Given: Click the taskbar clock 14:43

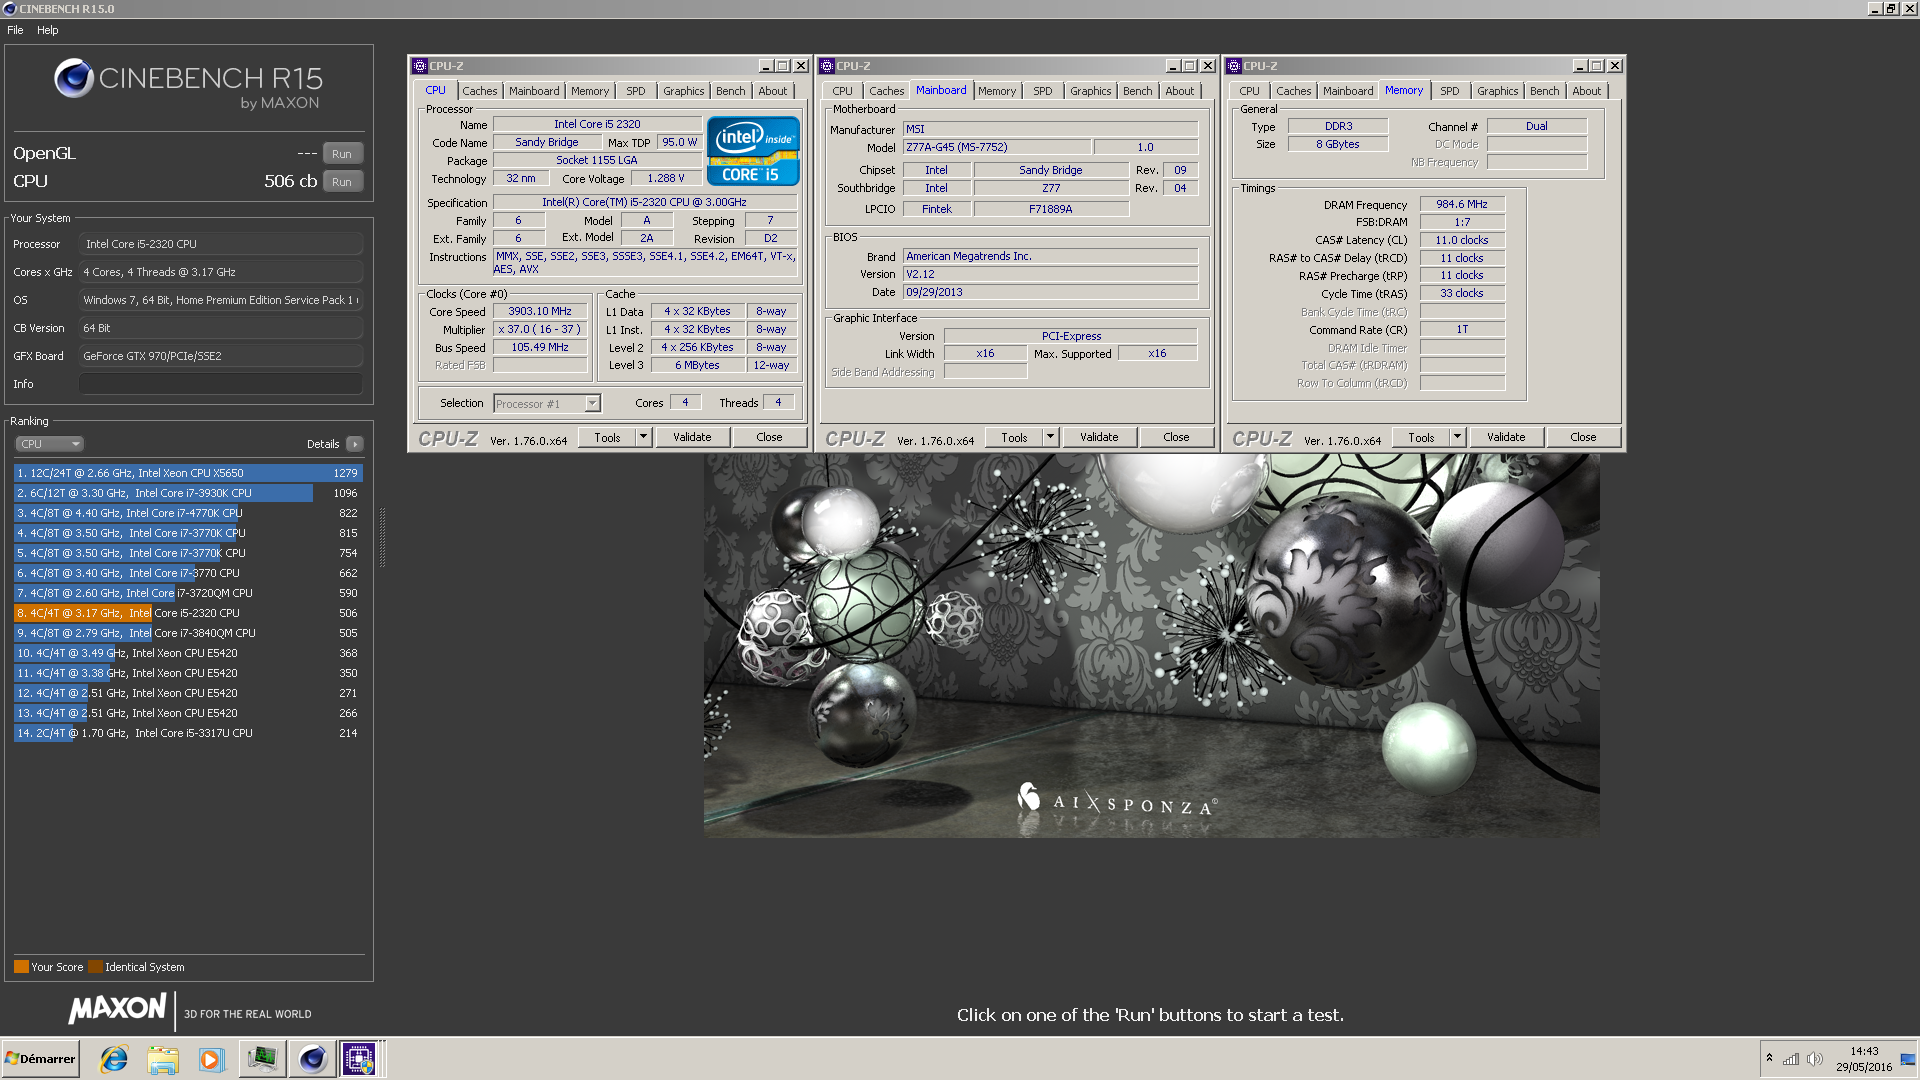Looking at the screenshot, I should [x=1864, y=1051].
